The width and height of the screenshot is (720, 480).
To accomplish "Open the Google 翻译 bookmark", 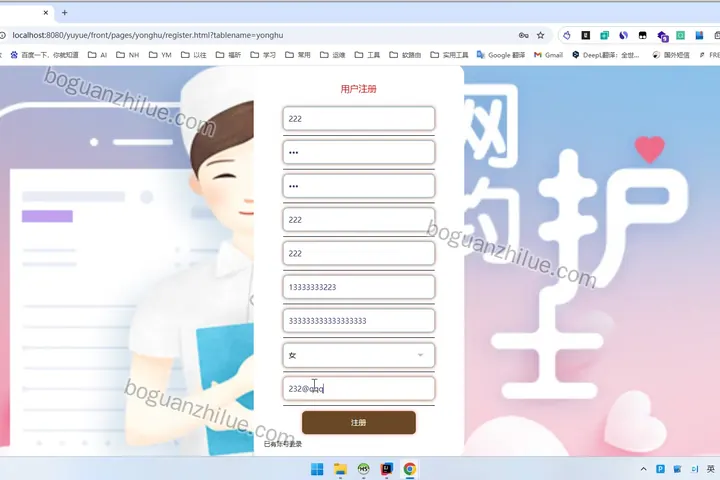I will pos(501,55).
